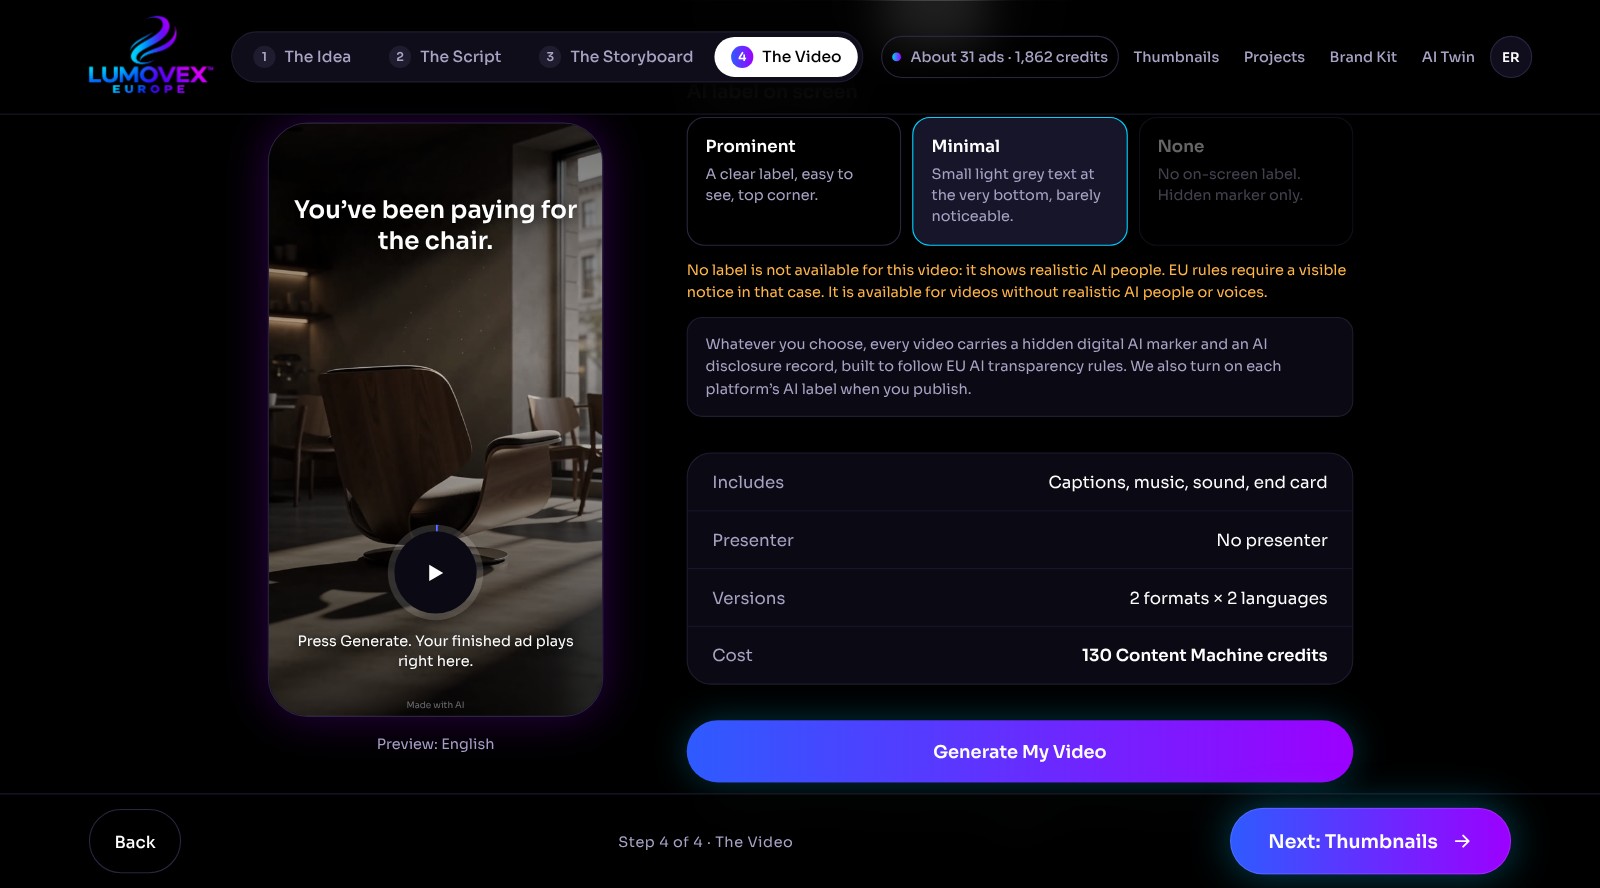This screenshot has width=1600, height=888.
Task: Click the Back button
Action: 135,841
